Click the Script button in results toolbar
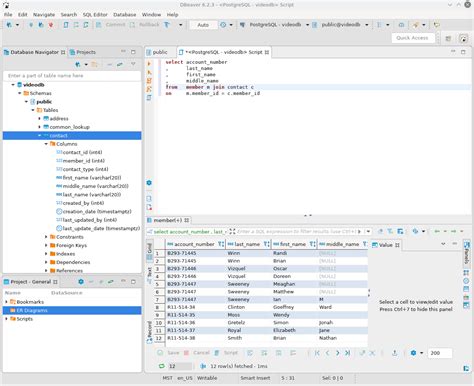 pos(226,353)
